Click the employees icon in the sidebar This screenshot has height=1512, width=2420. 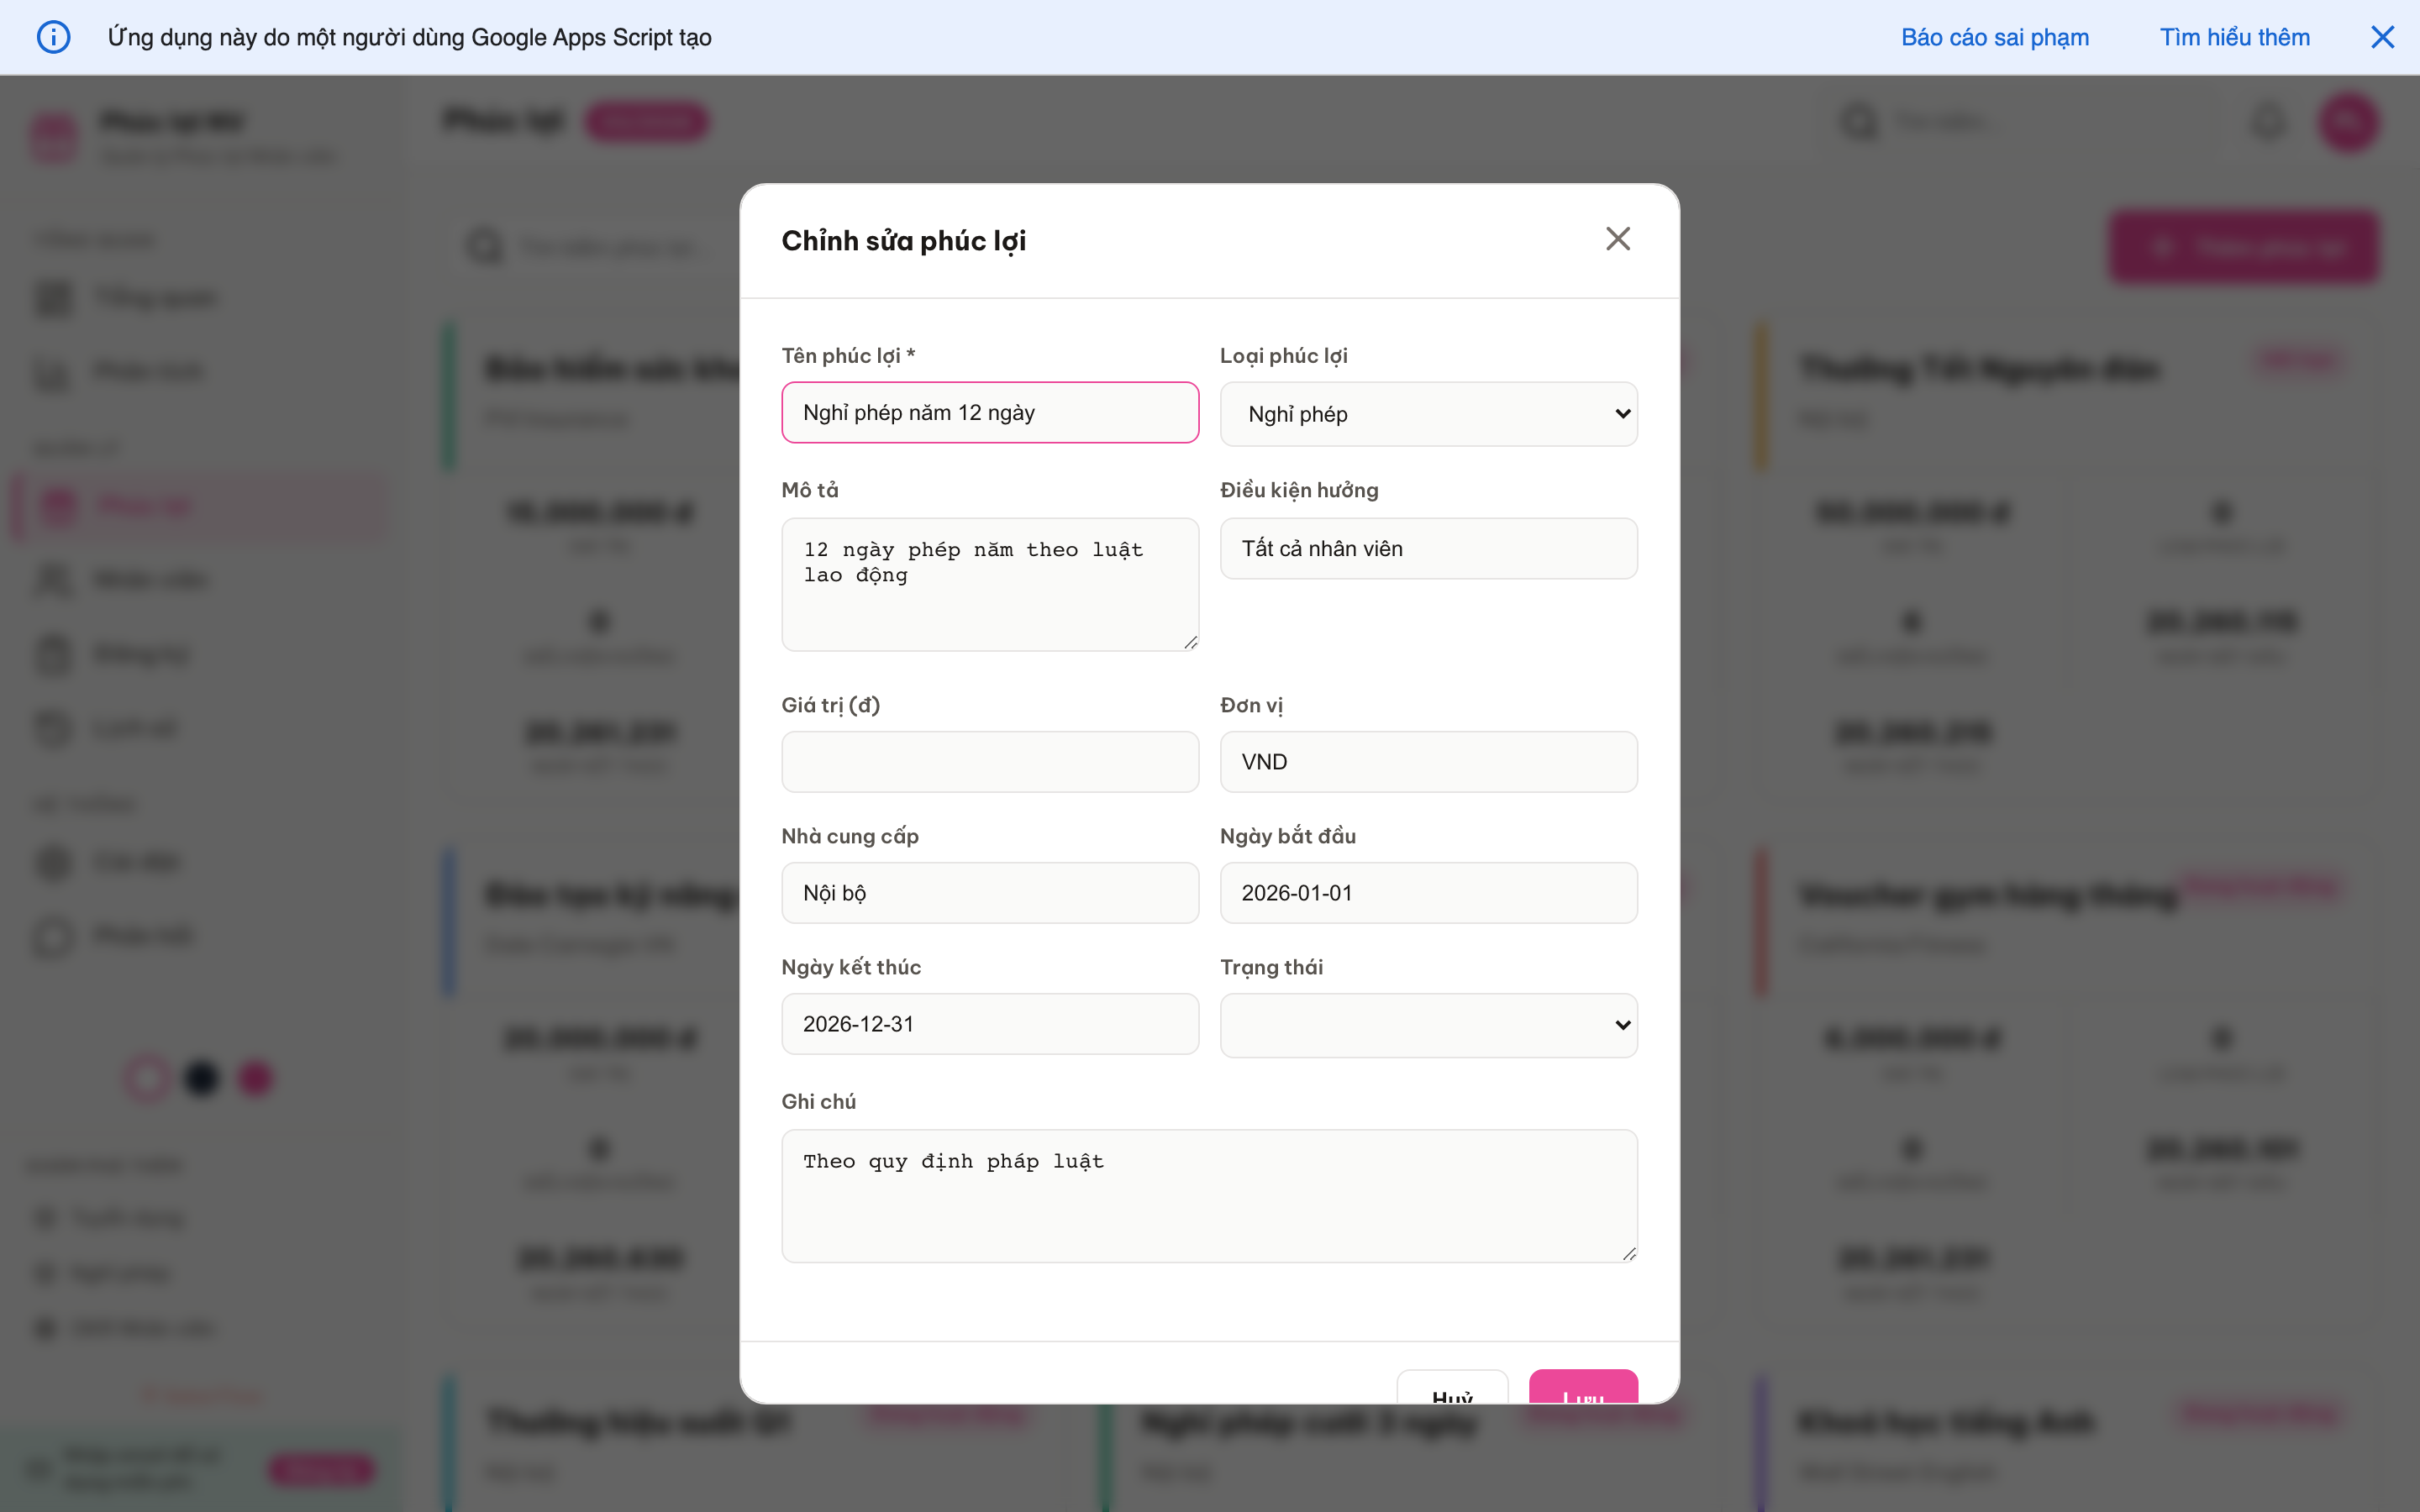pos(55,579)
